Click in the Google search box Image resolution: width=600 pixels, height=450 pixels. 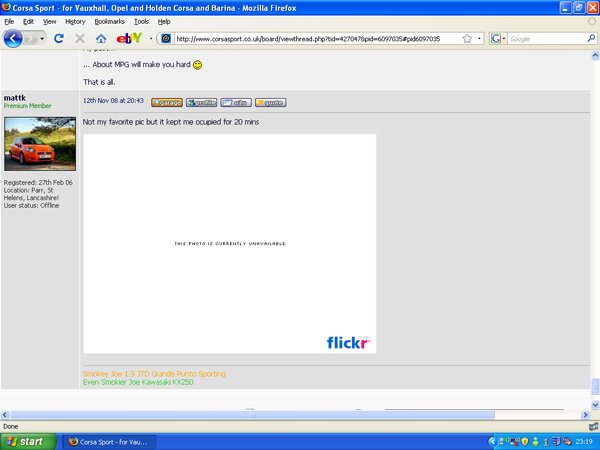[545, 38]
